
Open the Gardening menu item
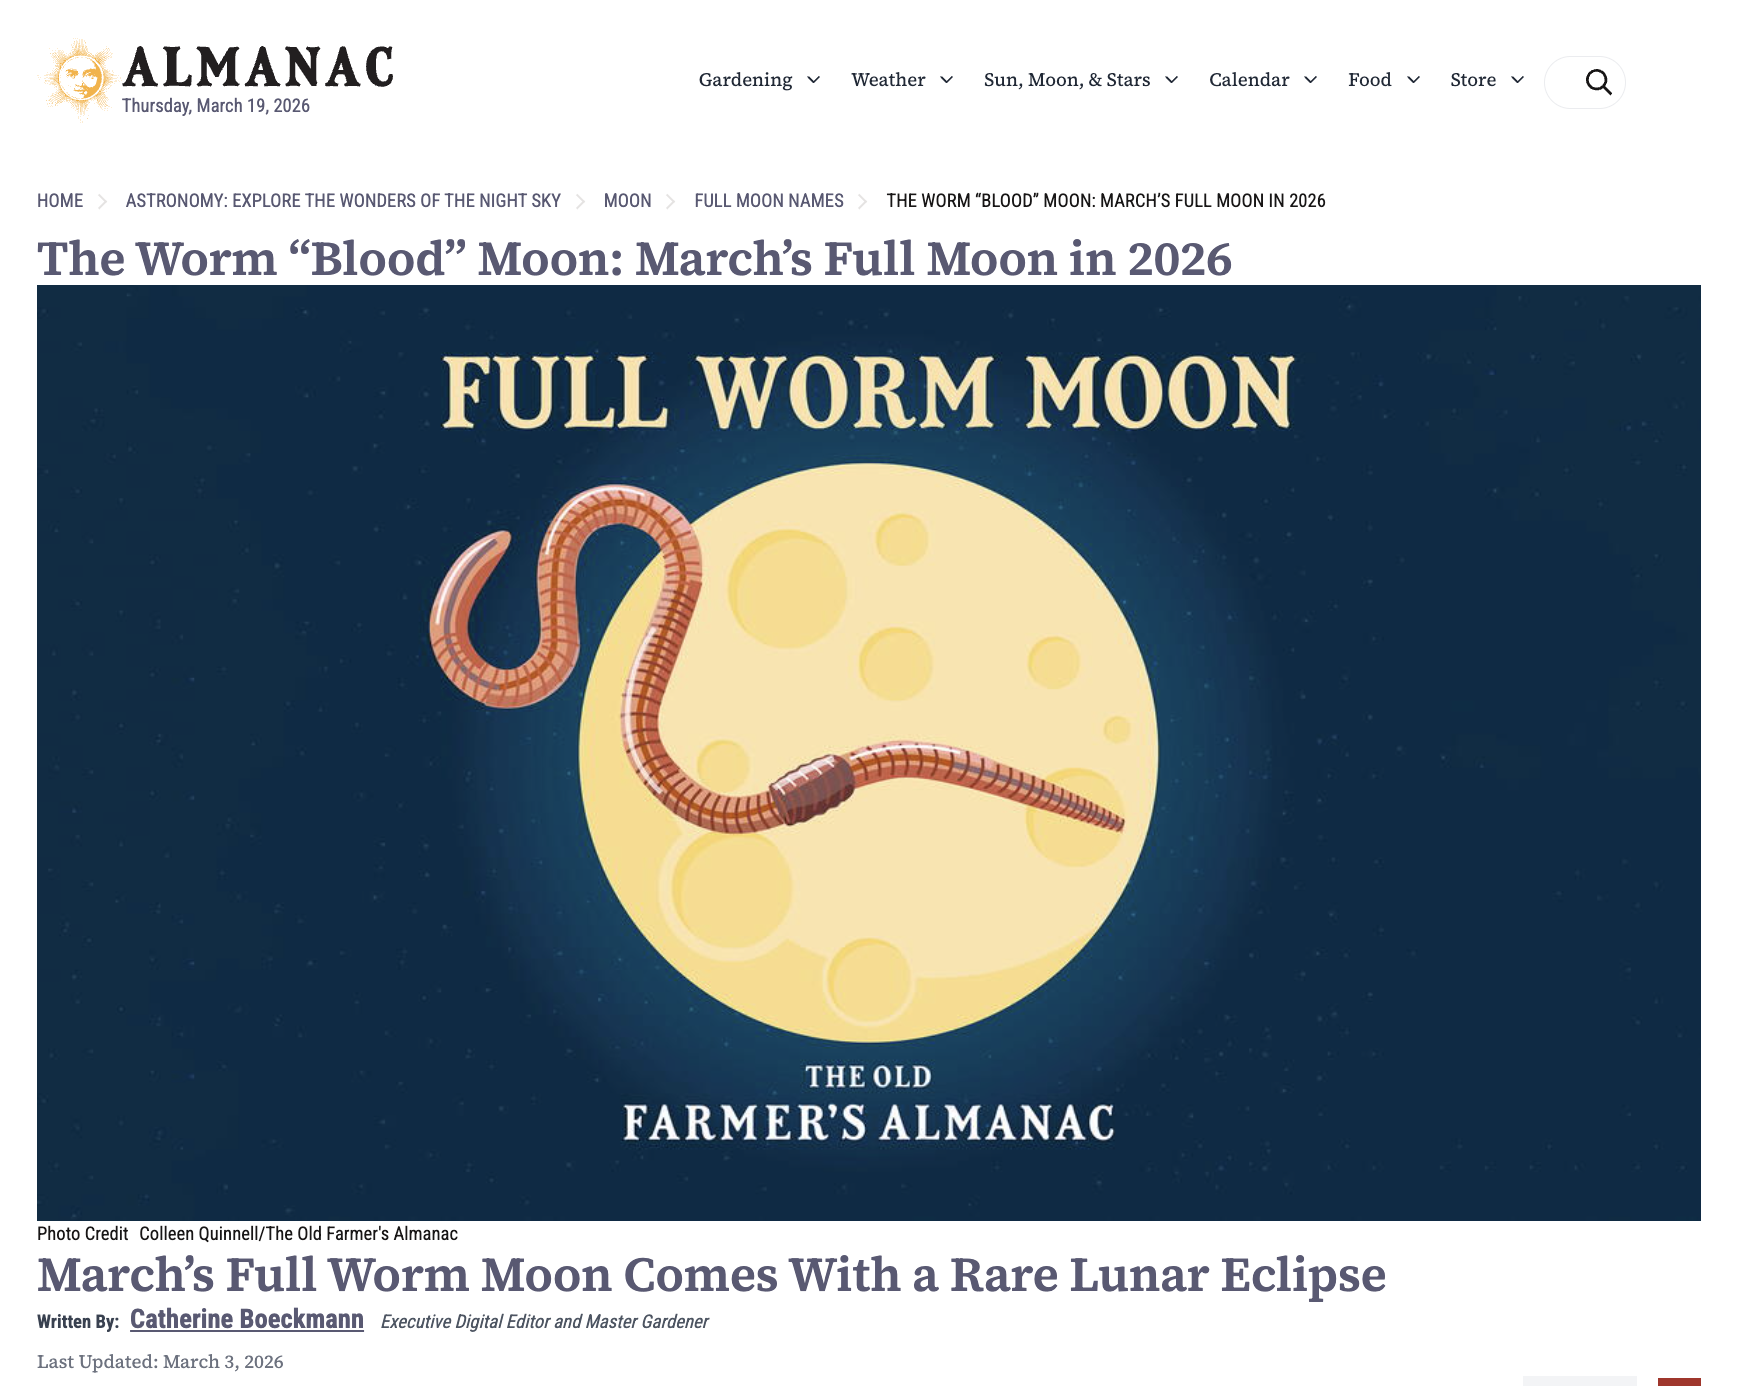(x=745, y=80)
